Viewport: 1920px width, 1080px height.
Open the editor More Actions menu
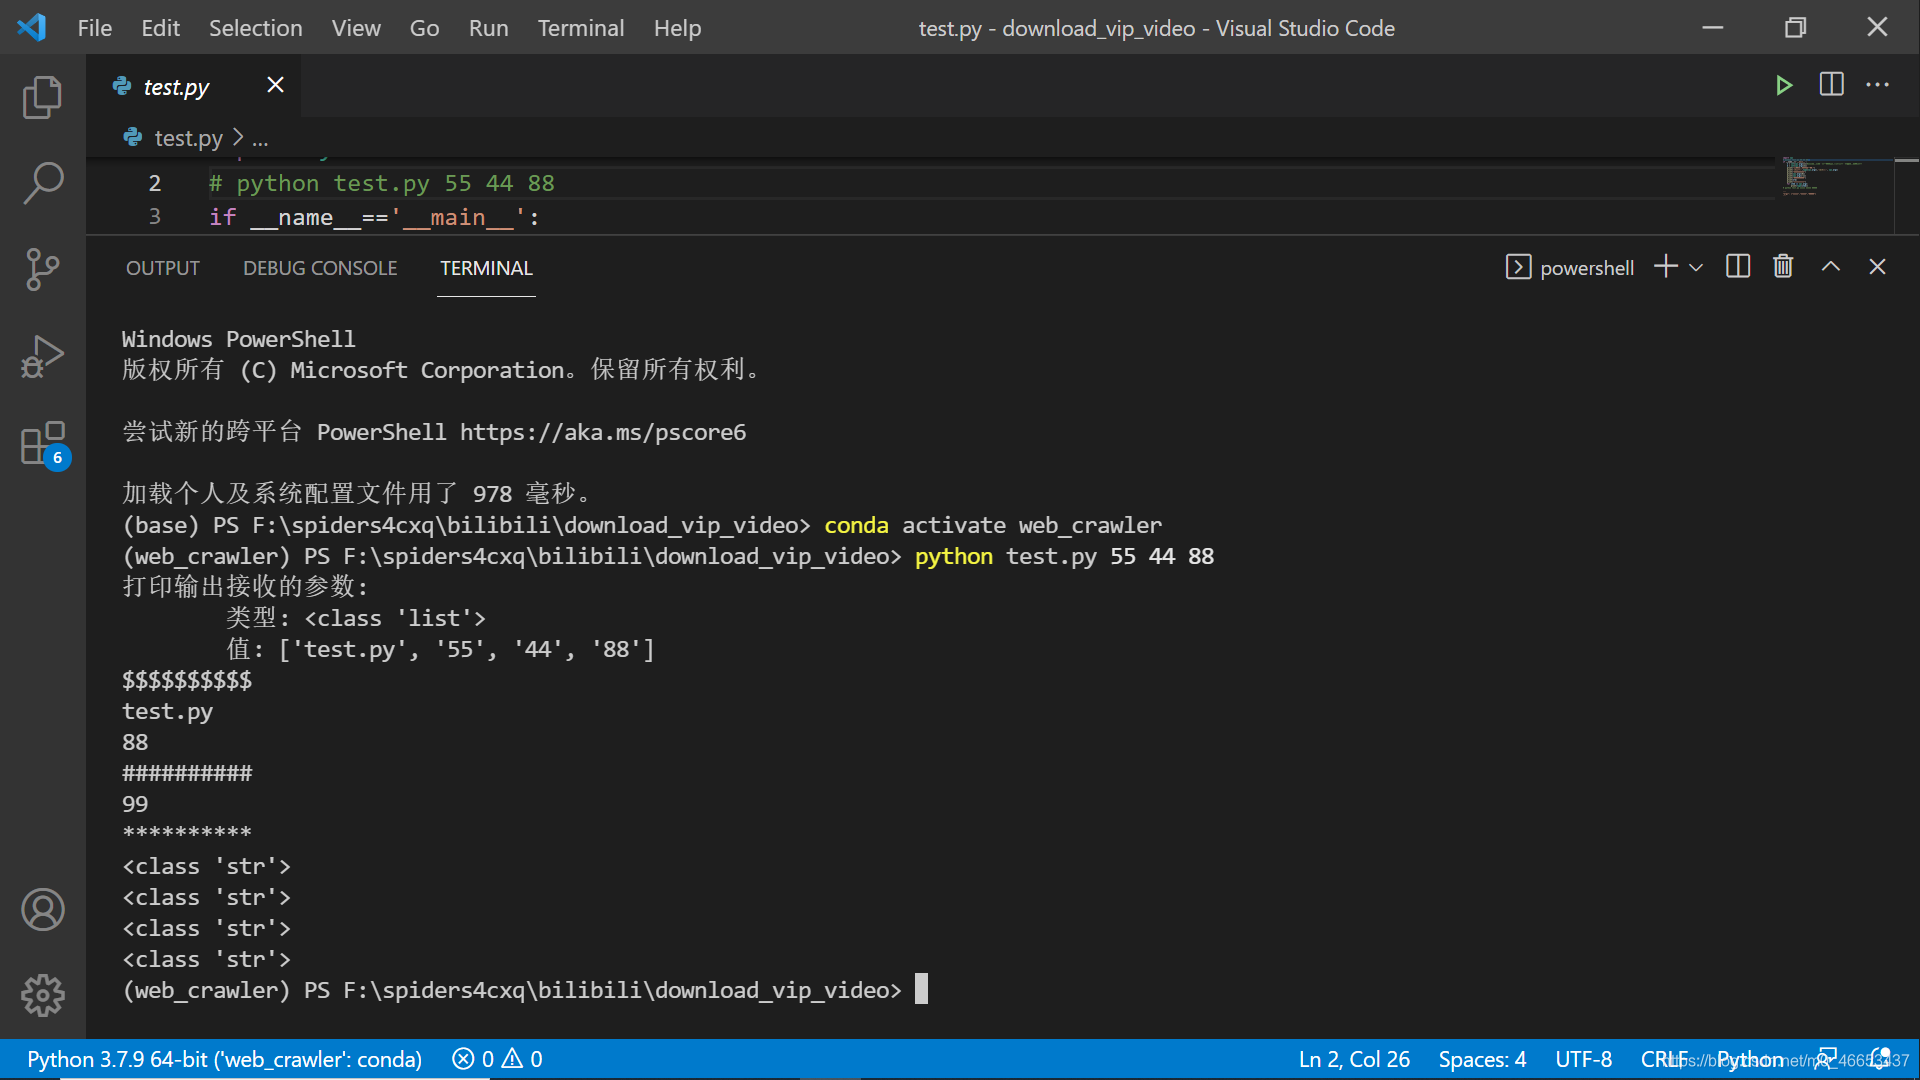click(1878, 85)
